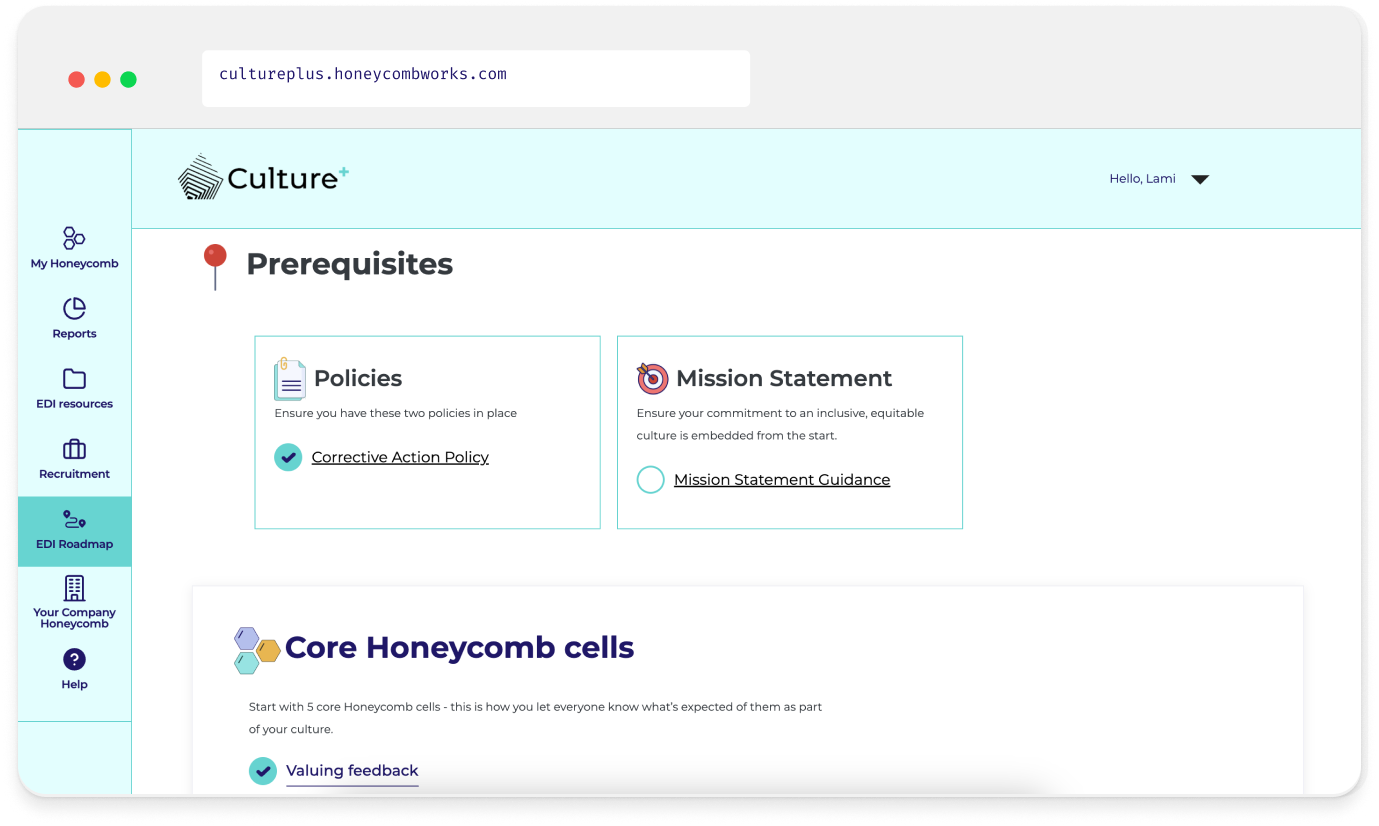Click the Help menu label
The height and width of the screenshot is (826, 1379).
point(74,685)
